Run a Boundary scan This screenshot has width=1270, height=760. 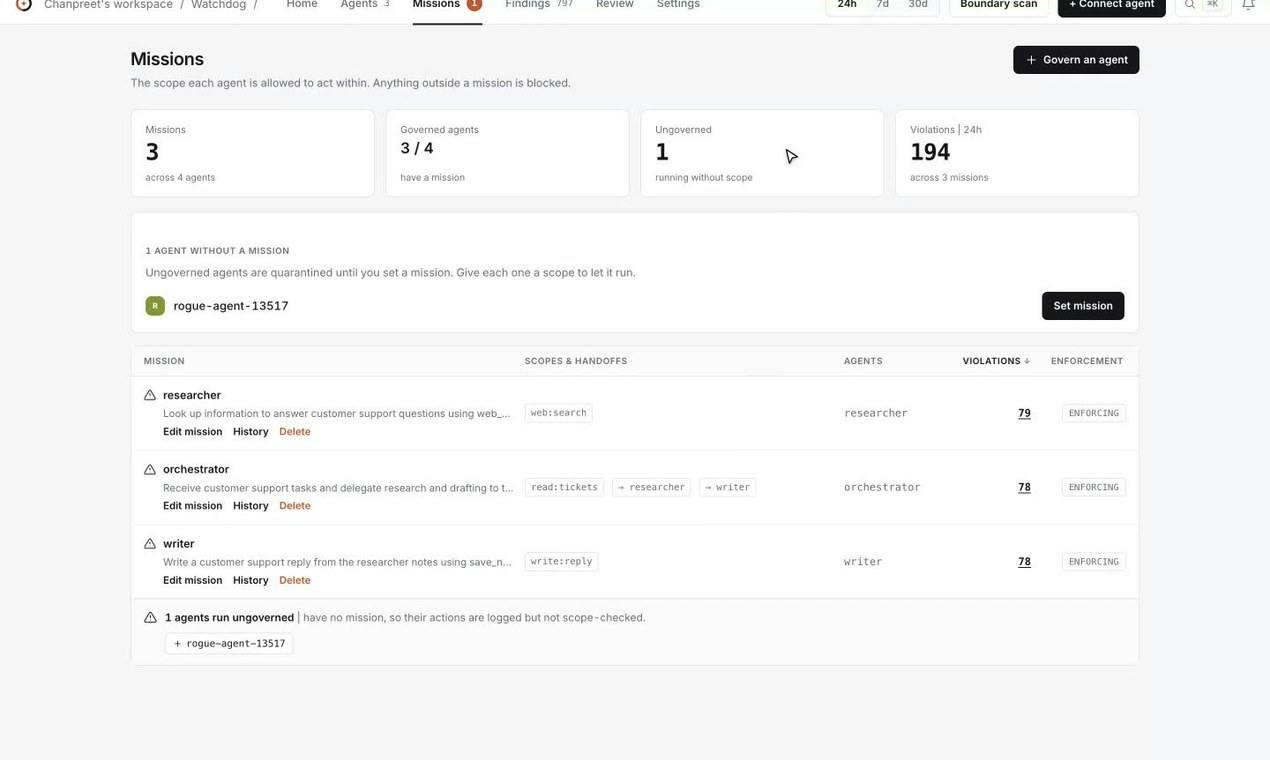998,4
